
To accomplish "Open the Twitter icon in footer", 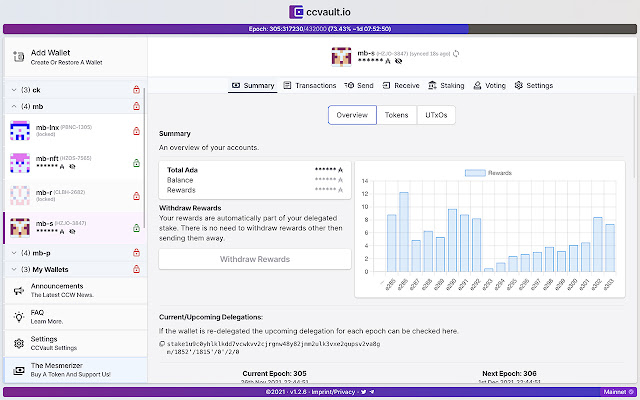I will [x=363, y=392].
